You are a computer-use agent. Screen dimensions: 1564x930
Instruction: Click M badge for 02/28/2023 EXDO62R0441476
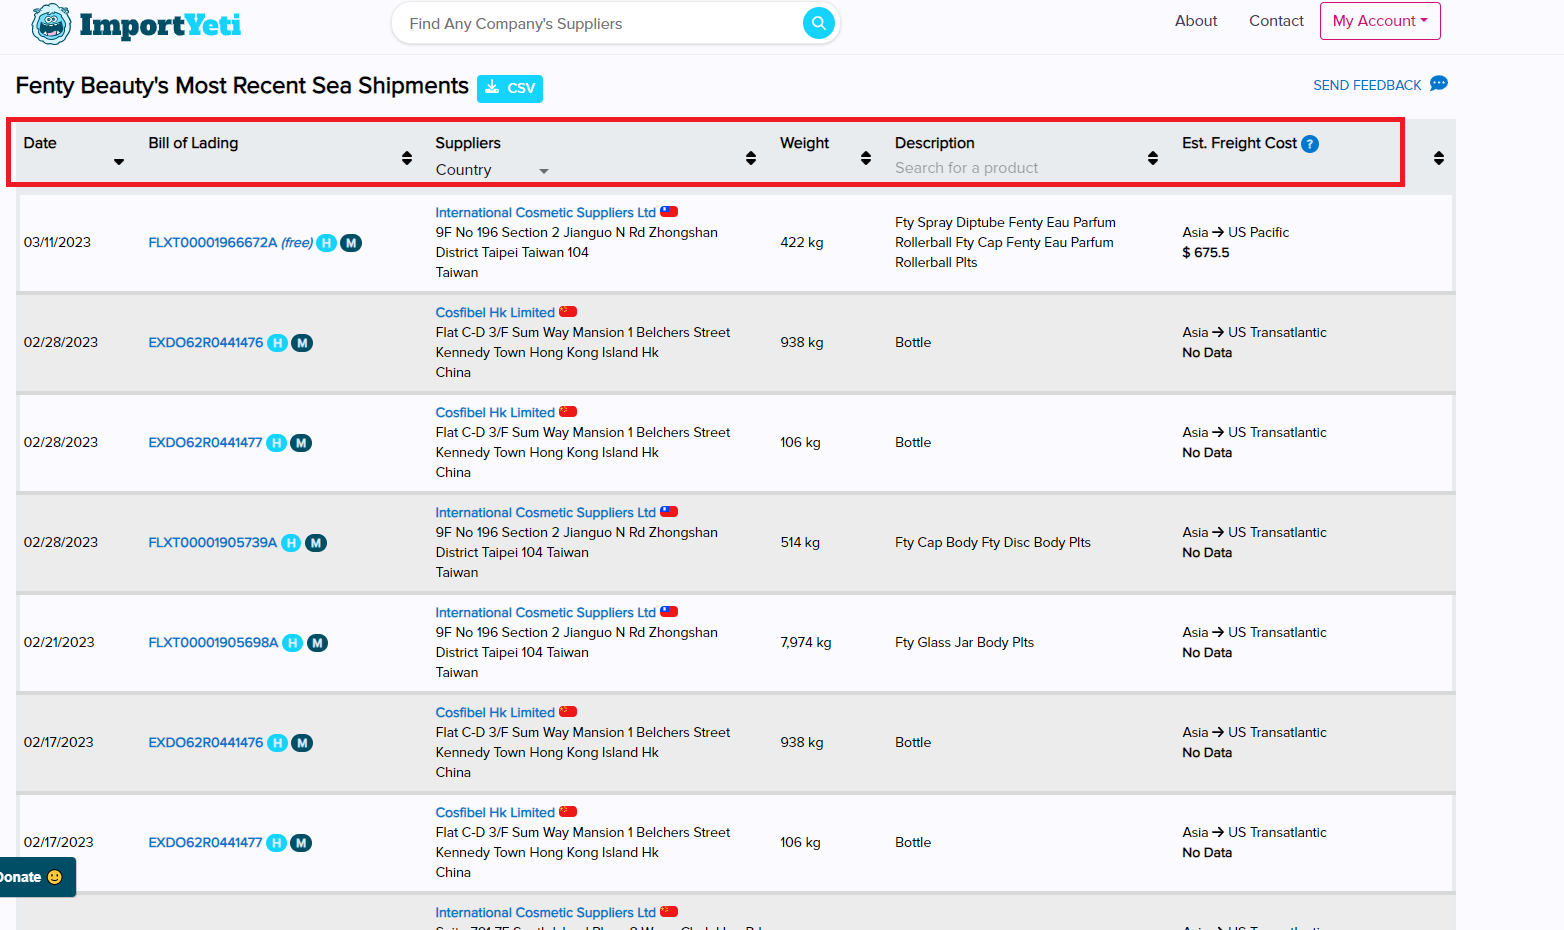click(x=302, y=343)
